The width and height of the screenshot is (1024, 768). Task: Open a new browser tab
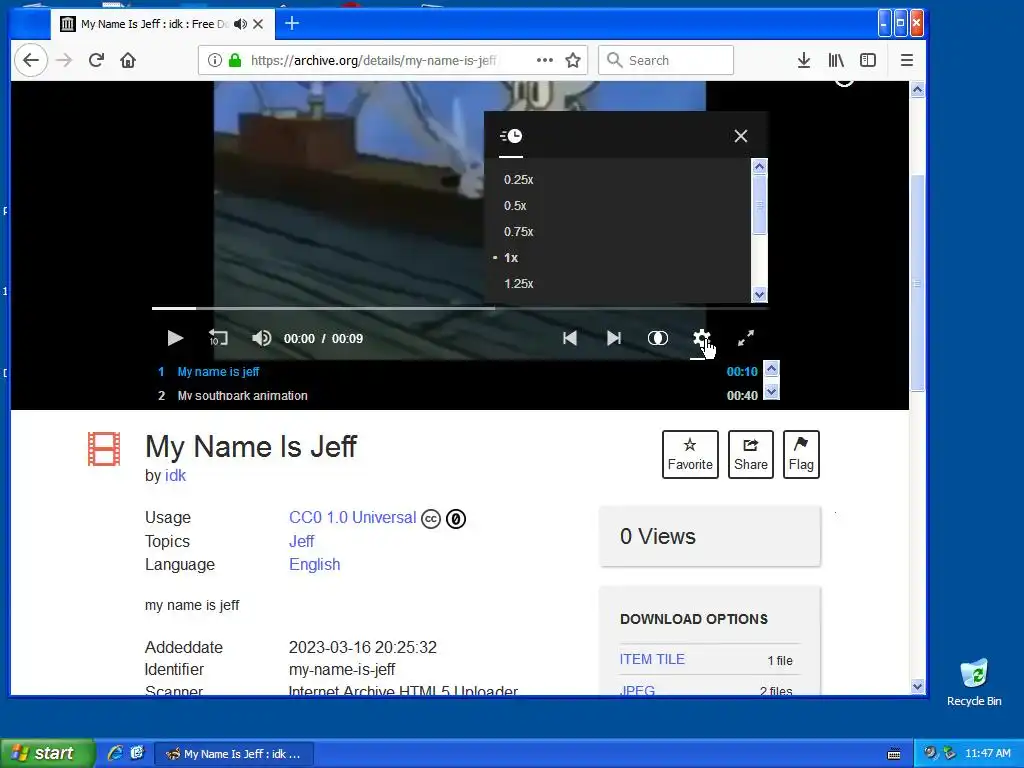coord(292,24)
